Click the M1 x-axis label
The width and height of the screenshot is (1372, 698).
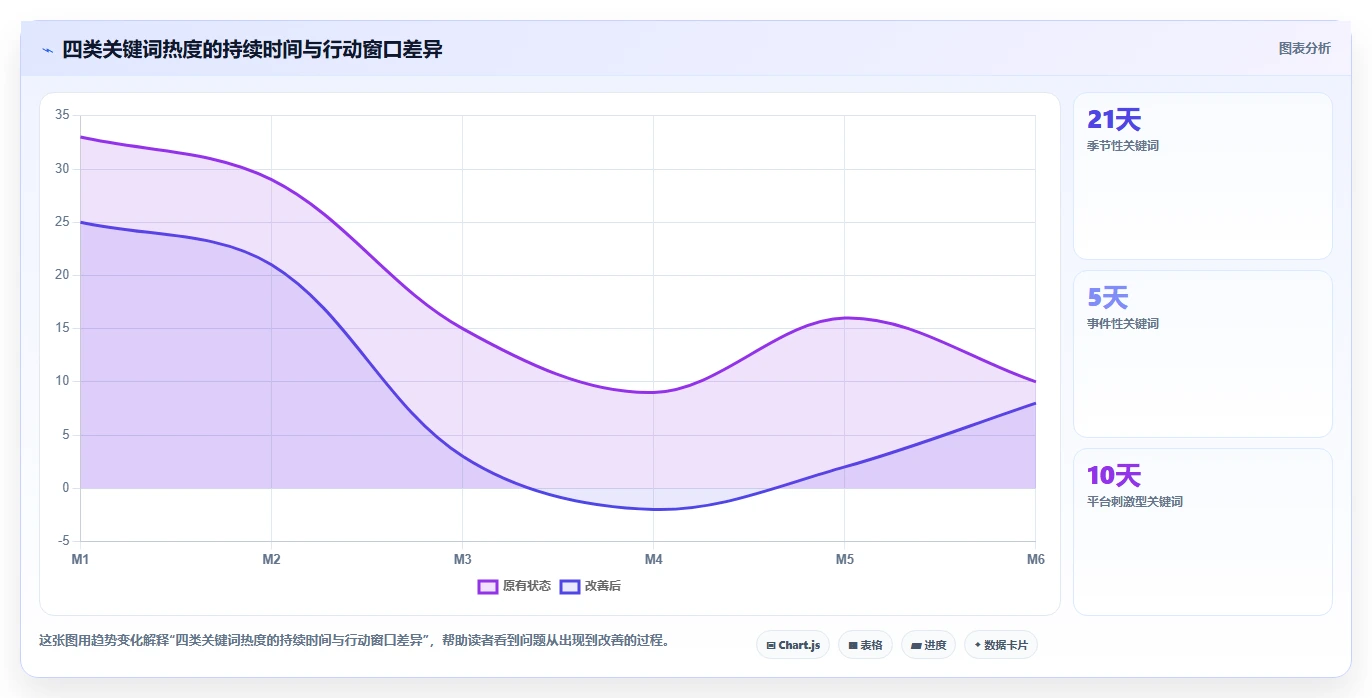click(80, 559)
